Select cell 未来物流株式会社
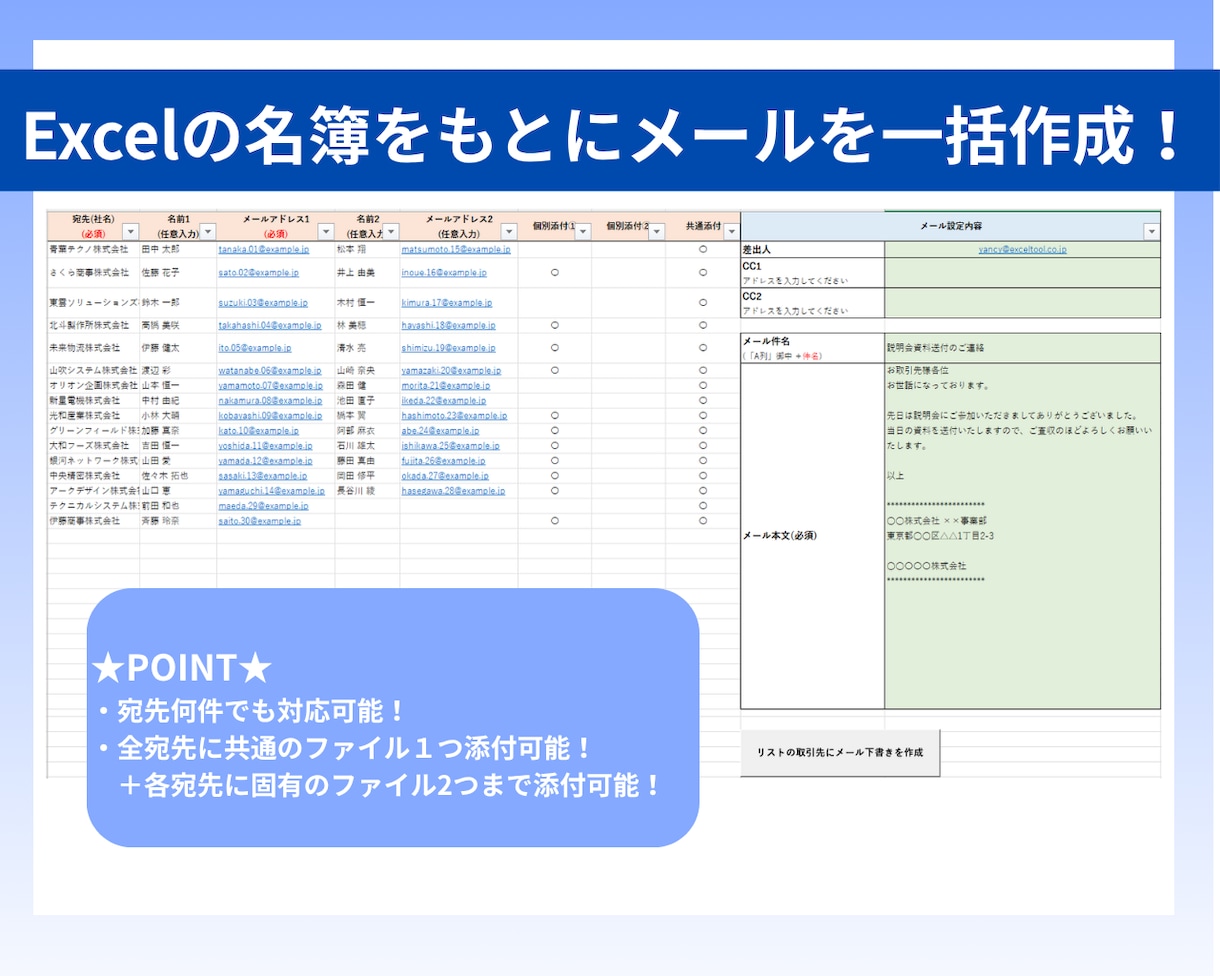1220x976 pixels. pyautogui.click(x=93, y=348)
